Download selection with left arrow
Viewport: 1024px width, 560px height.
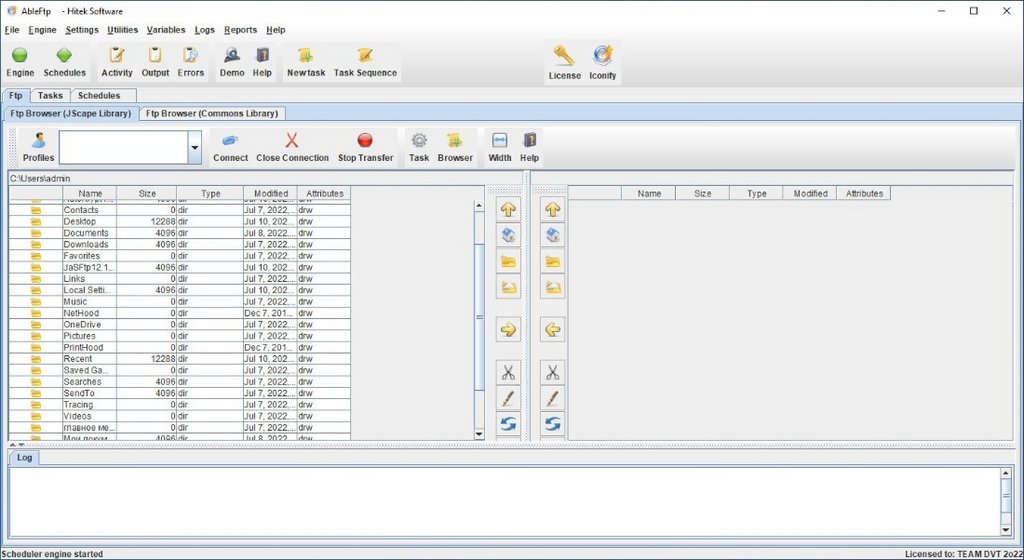(x=552, y=330)
